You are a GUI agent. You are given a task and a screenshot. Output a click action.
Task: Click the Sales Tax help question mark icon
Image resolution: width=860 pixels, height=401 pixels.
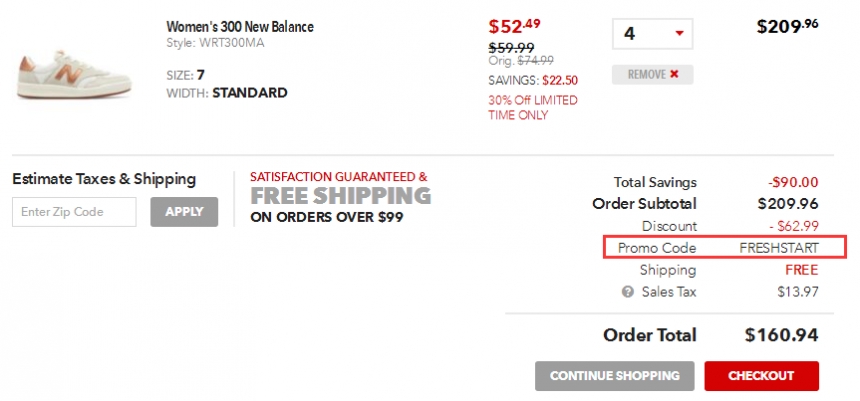(x=627, y=292)
